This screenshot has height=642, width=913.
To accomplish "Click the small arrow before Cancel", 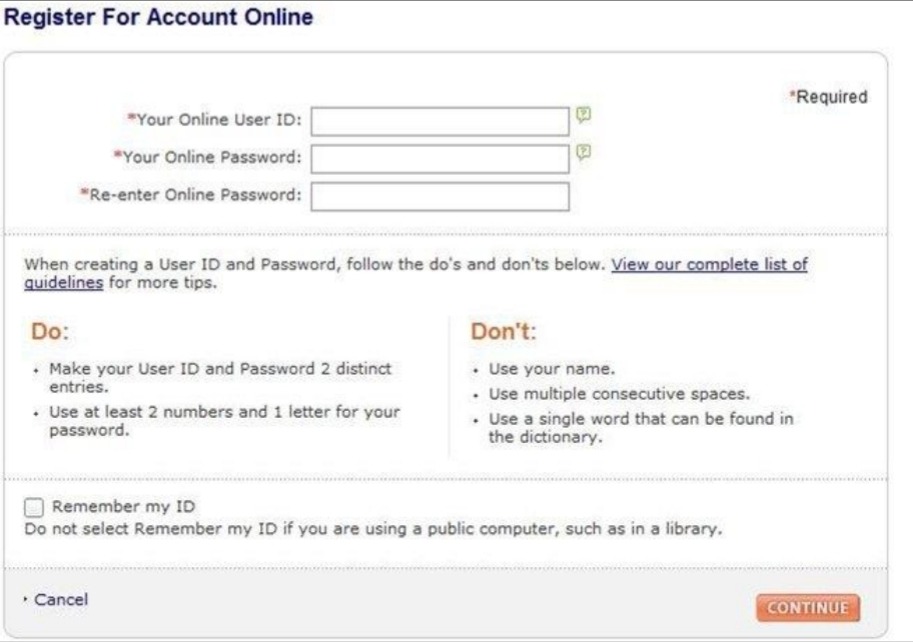I will [x=26, y=600].
